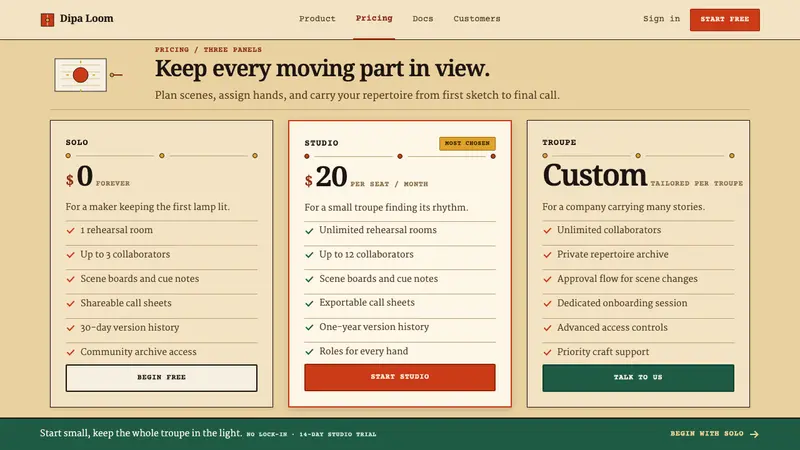The height and width of the screenshot is (450, 800).
Task: Click the SOLO plan title
Action: 77,142
